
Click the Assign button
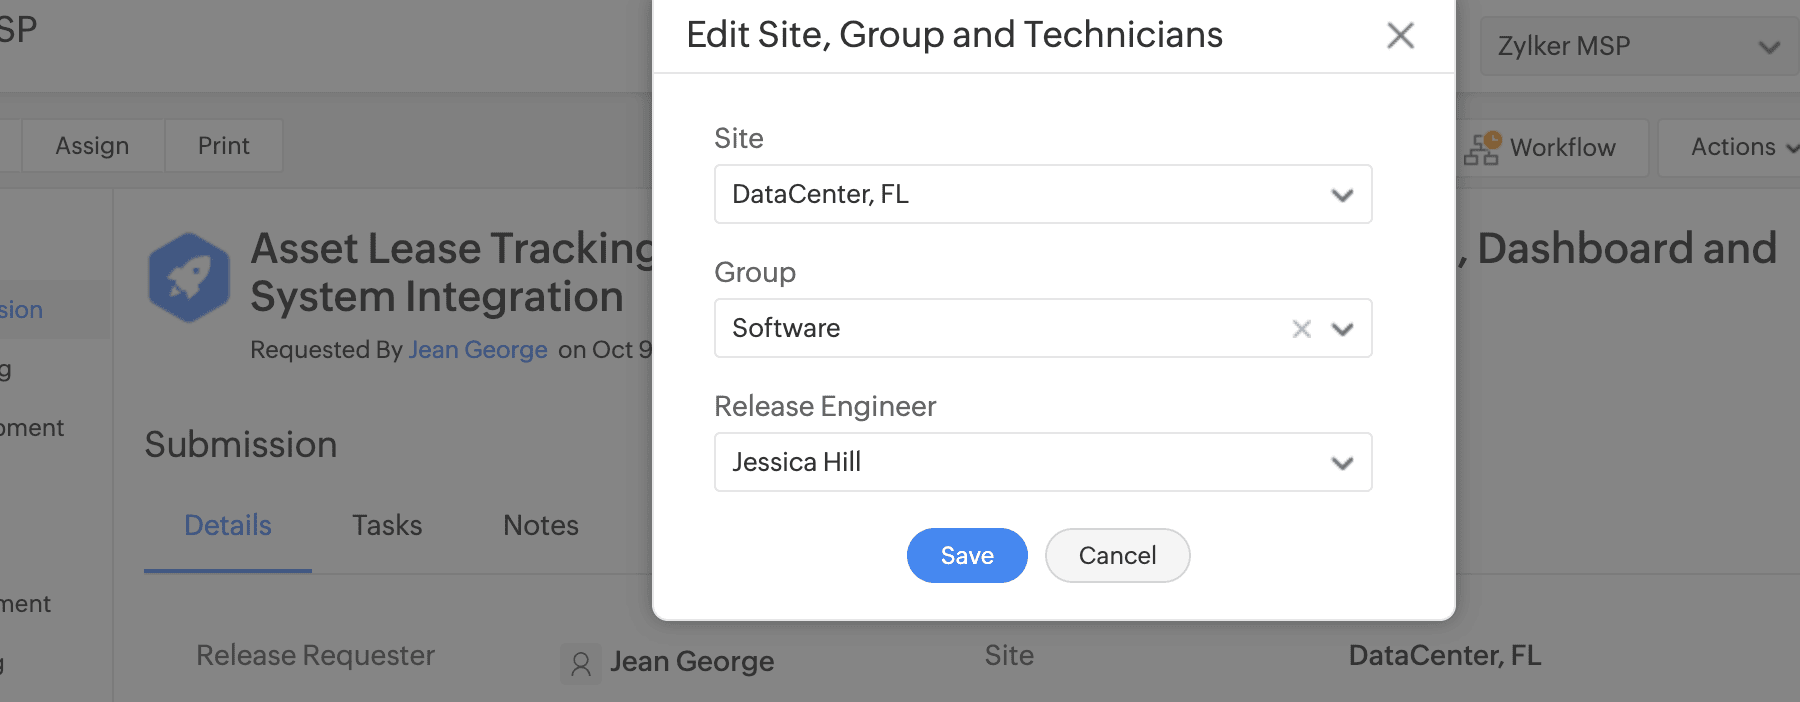coord(92,146)
